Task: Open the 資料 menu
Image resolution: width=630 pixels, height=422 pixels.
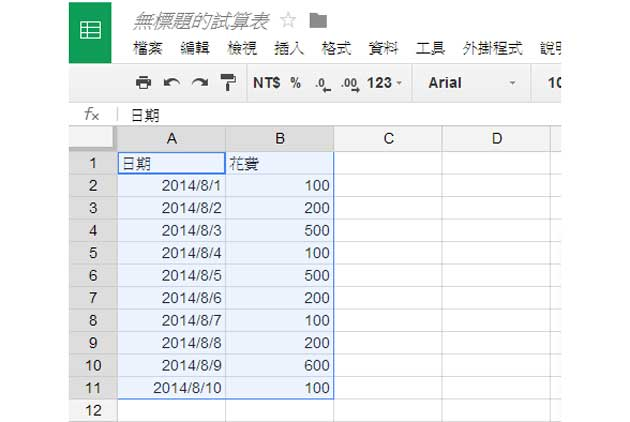Action: [x=383, y=49]
